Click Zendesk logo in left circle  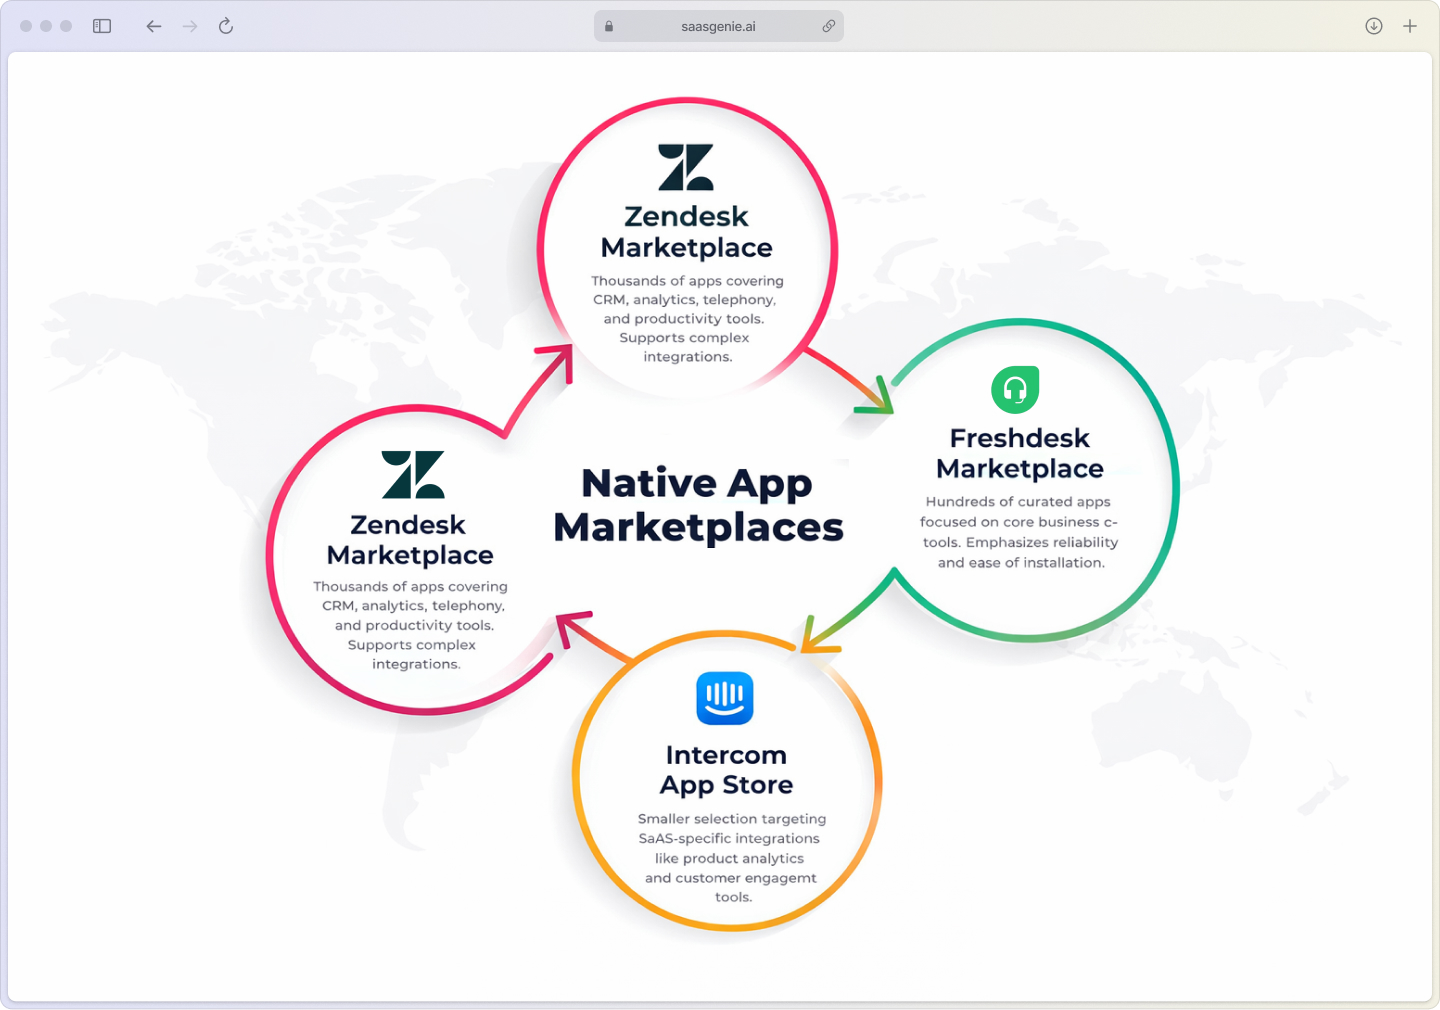tap(413, 474)
